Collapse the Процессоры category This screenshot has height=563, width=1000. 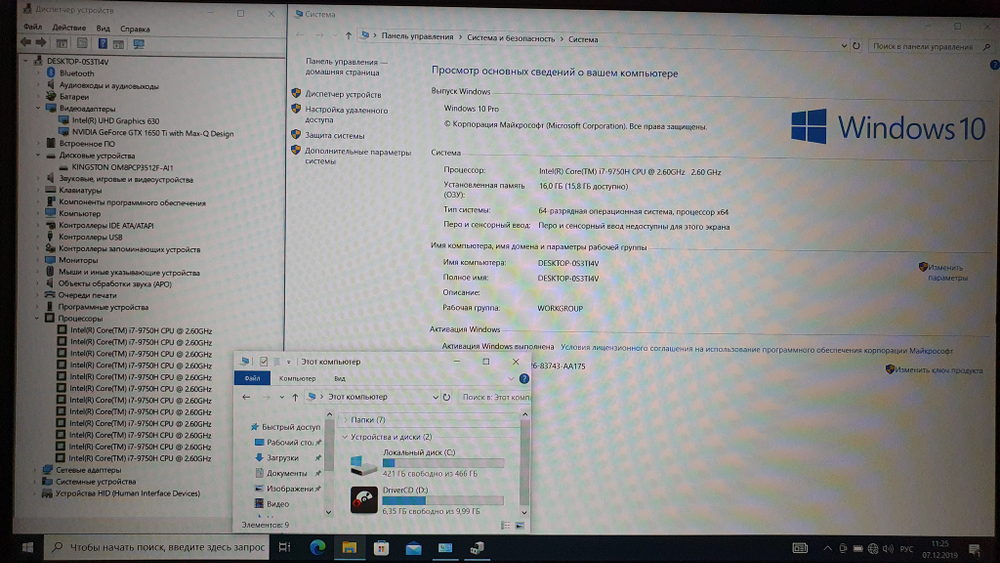36,318
